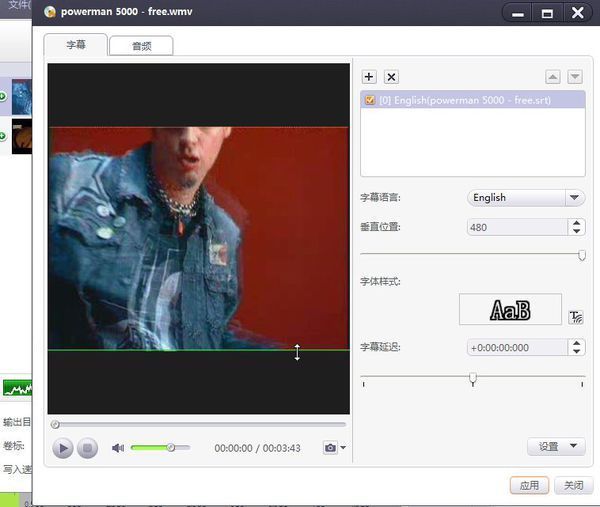Remove selected subtitle with X icon
Viewport: 600px width, 507px height.
click(x=391, y=77)
